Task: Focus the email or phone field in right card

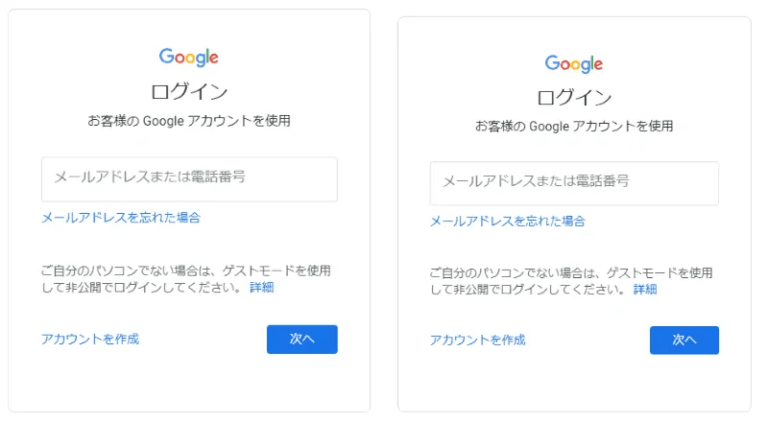Action: click(574, 183)
